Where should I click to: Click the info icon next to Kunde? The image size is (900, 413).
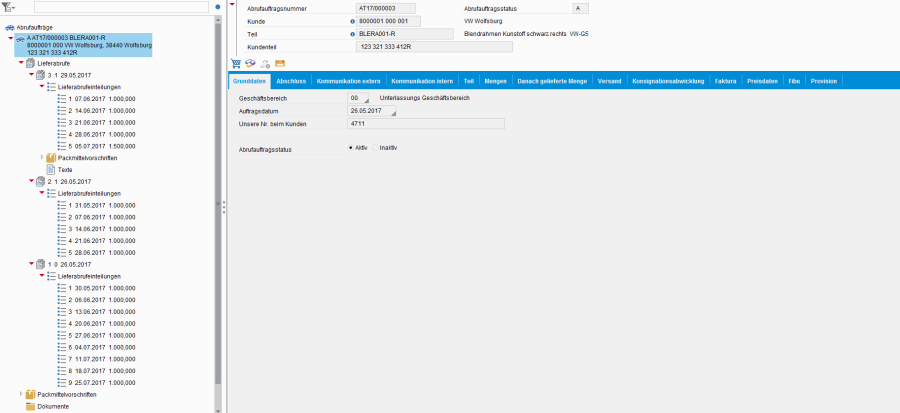[x=353, y=21]
